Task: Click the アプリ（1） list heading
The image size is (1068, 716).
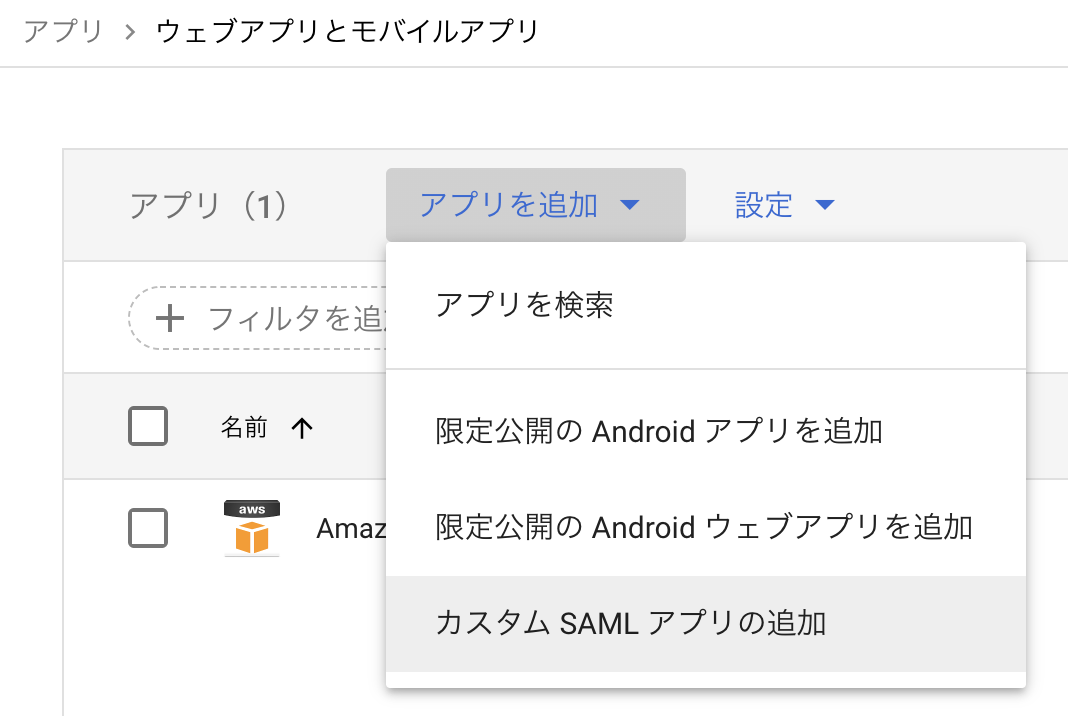Action: [209, 206]
